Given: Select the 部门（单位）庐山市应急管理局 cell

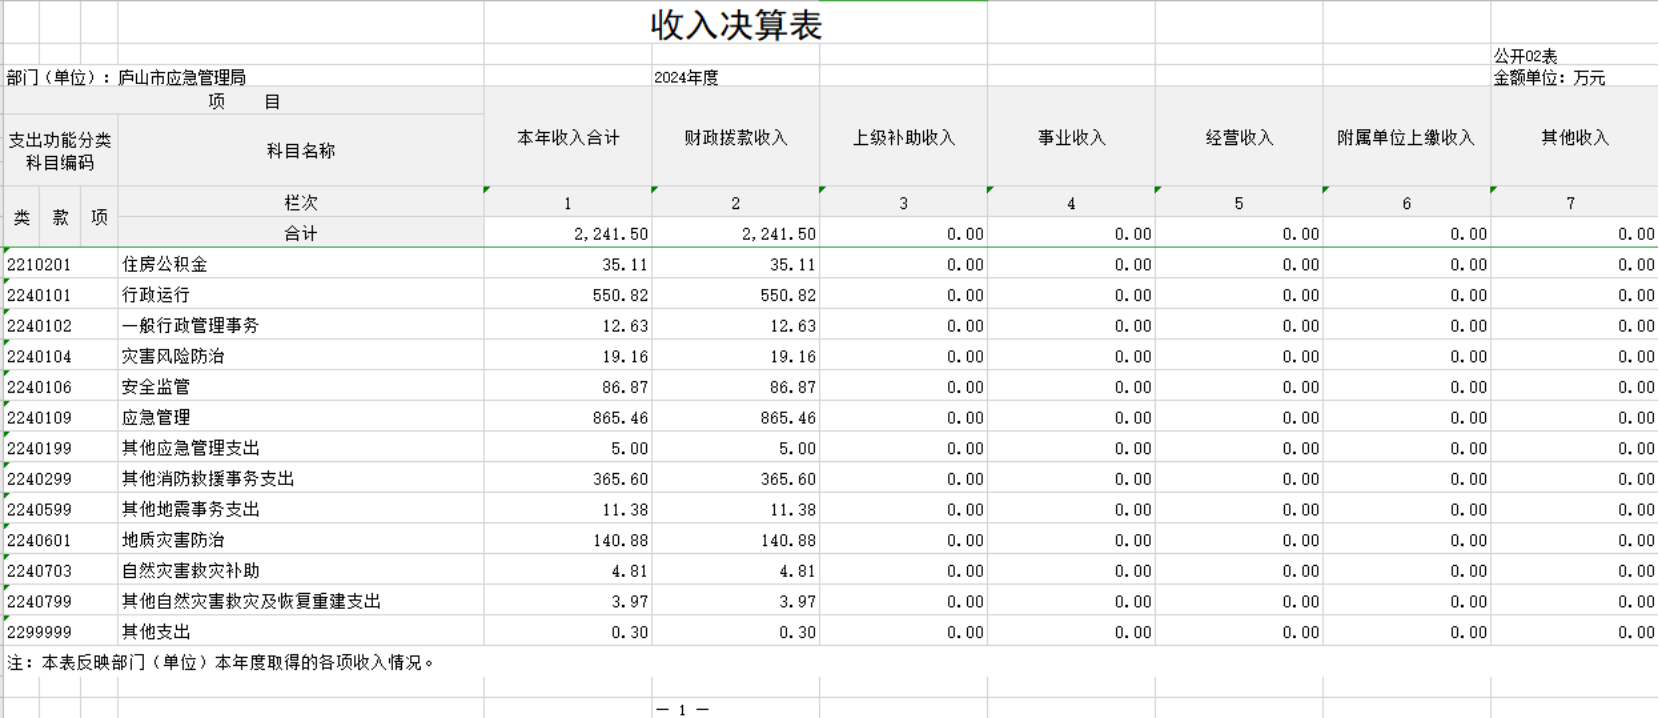Looking at the screenshot, I should point(127,77).
